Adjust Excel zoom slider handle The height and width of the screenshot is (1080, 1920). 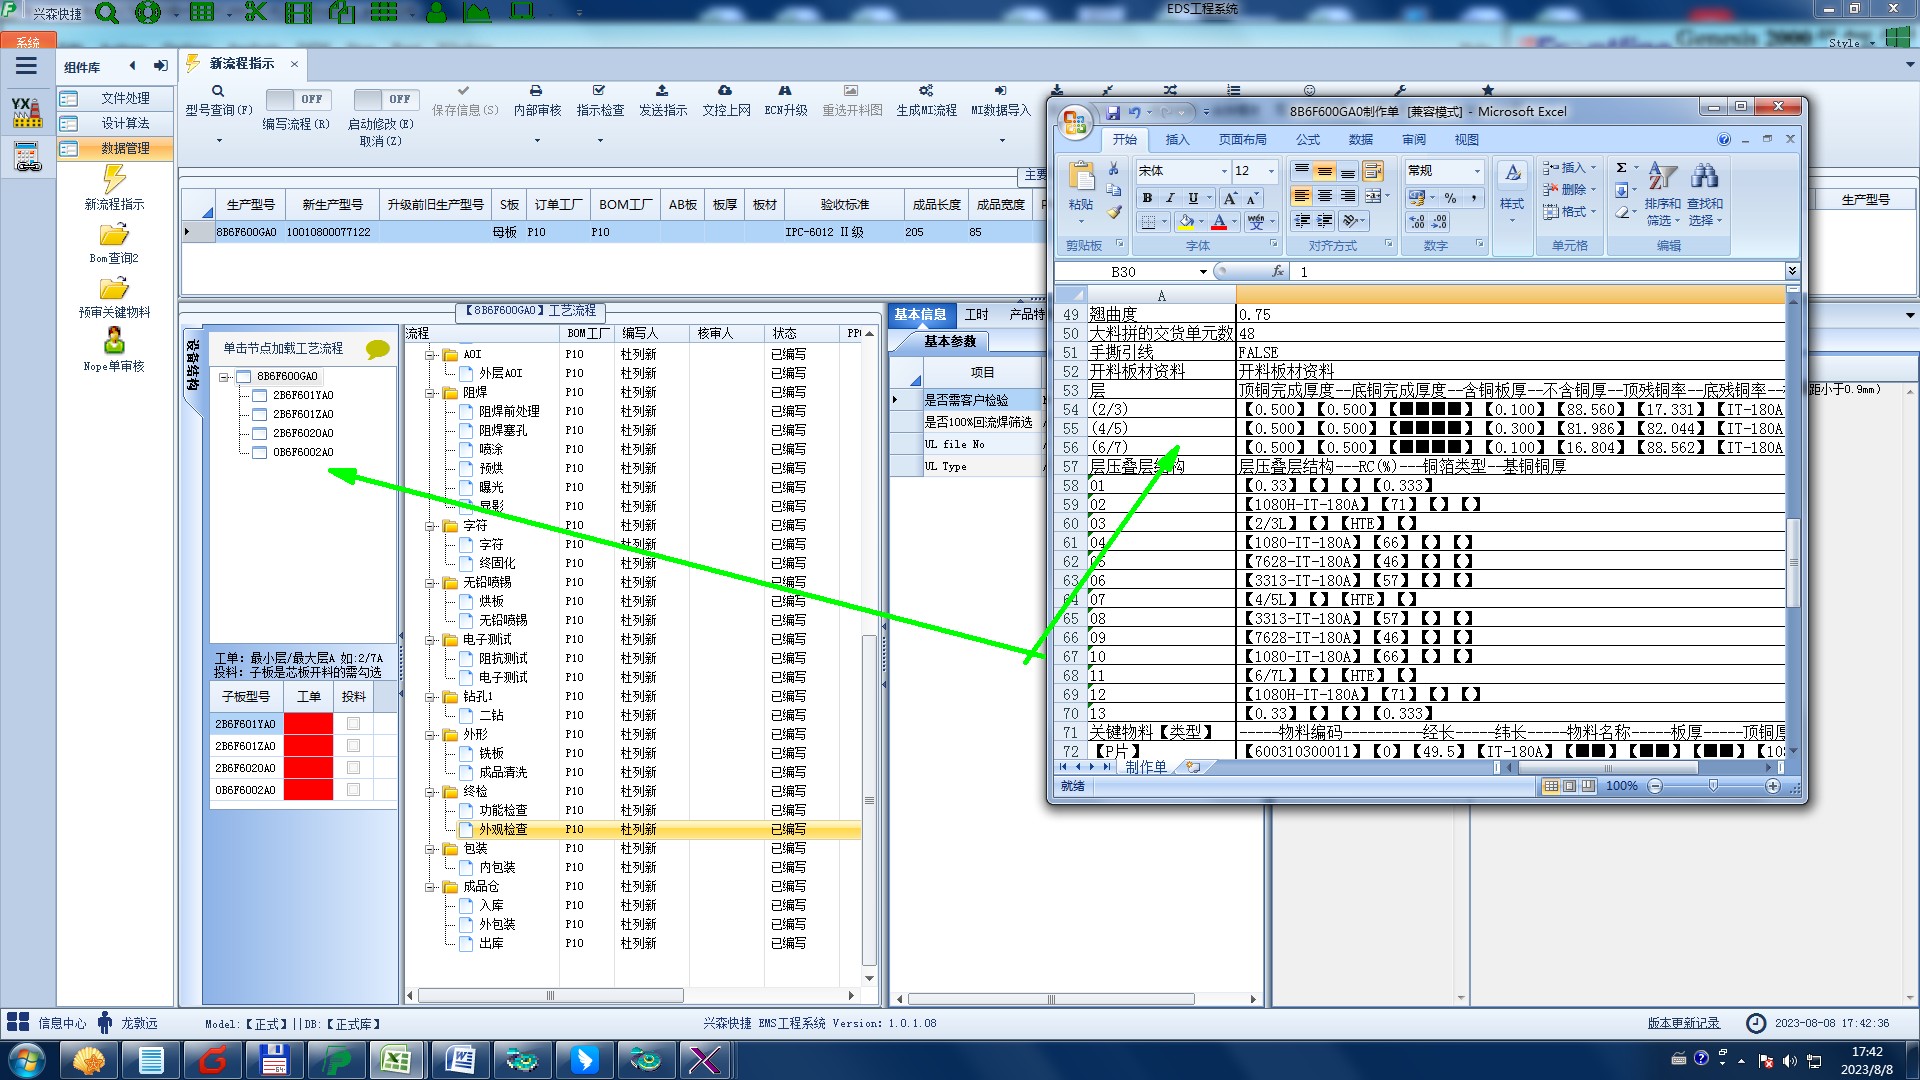pos(1713,786)
